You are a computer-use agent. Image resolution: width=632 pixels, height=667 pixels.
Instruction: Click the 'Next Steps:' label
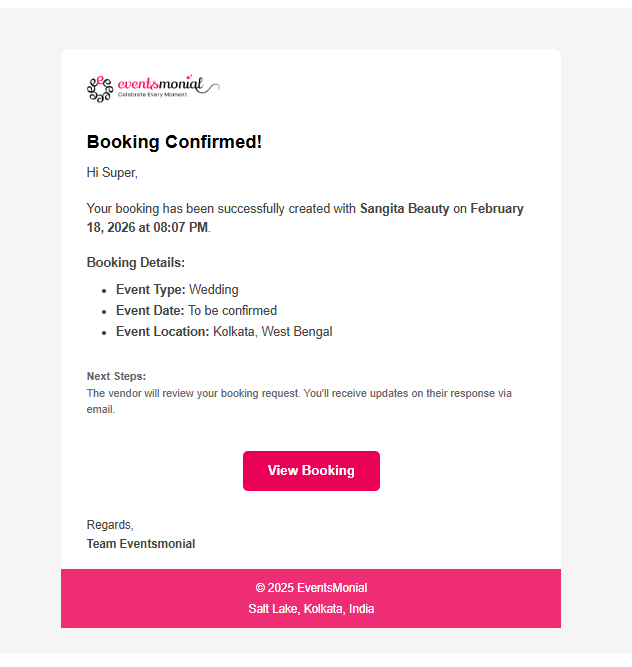pyautogui.click(x=116, y=376)
